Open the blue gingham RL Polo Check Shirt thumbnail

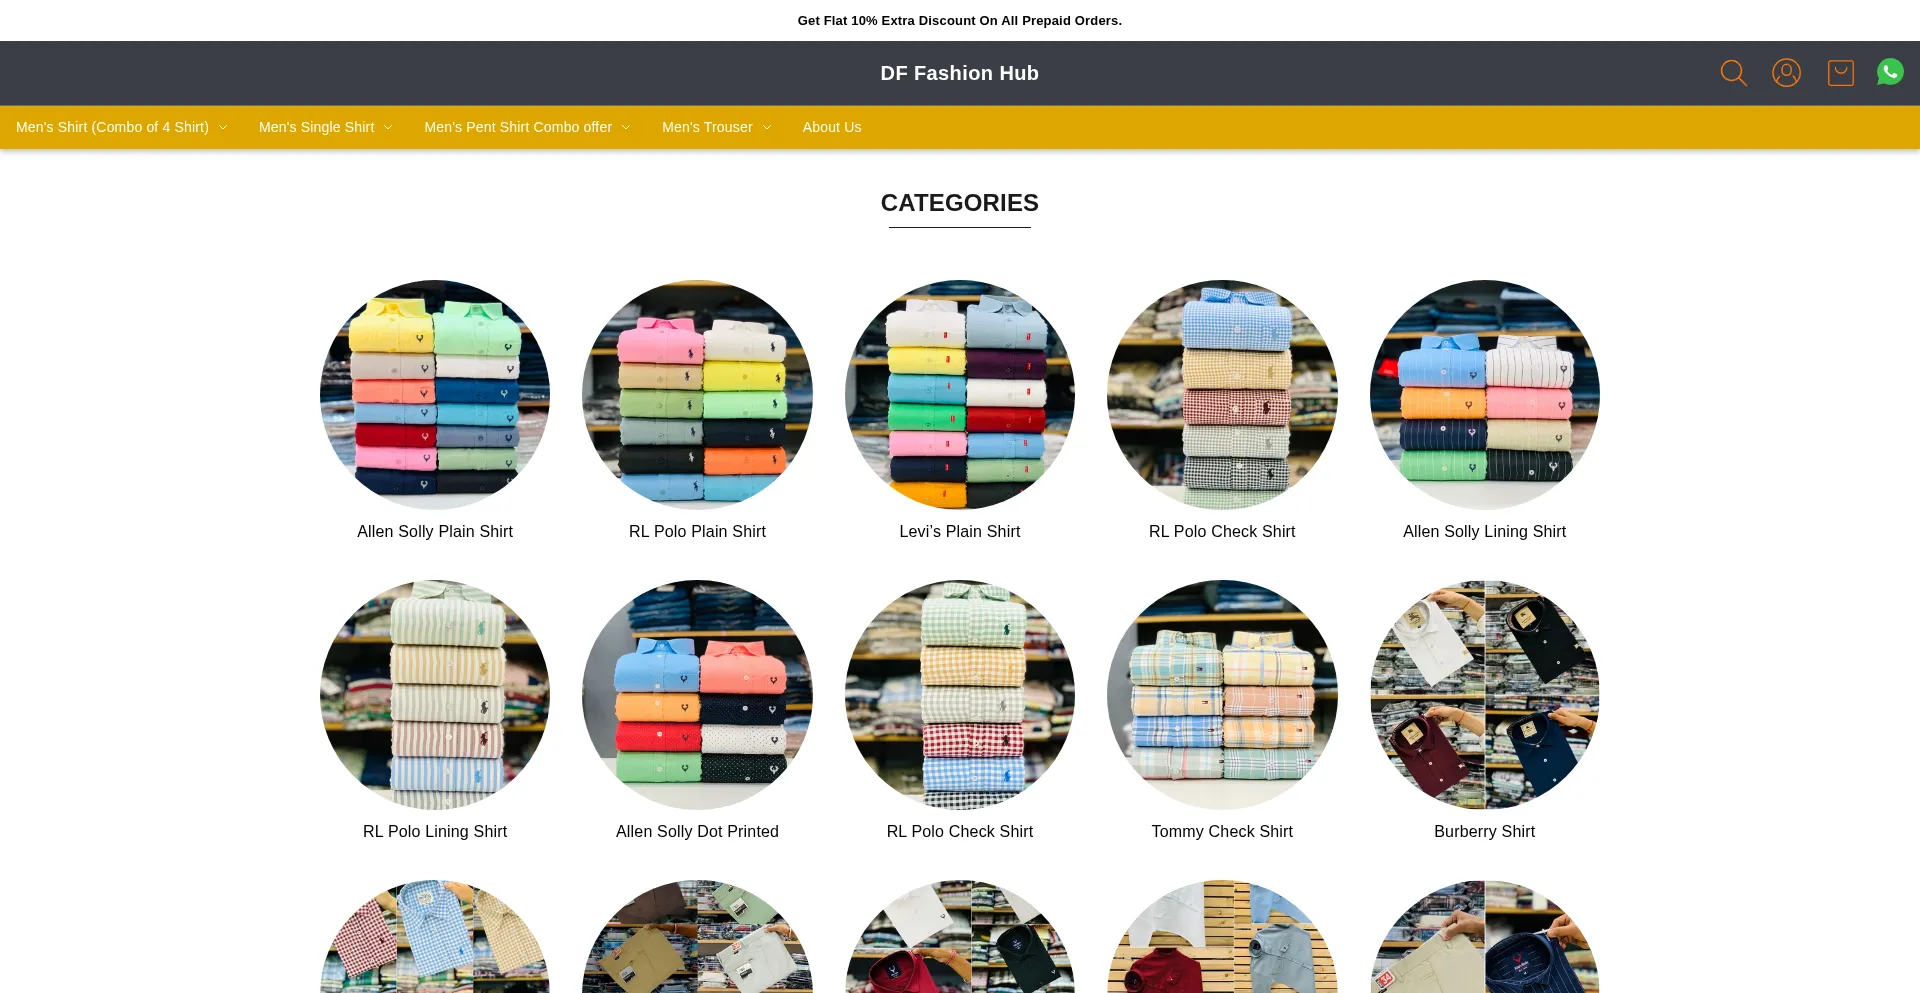(x=1222, y=395)
